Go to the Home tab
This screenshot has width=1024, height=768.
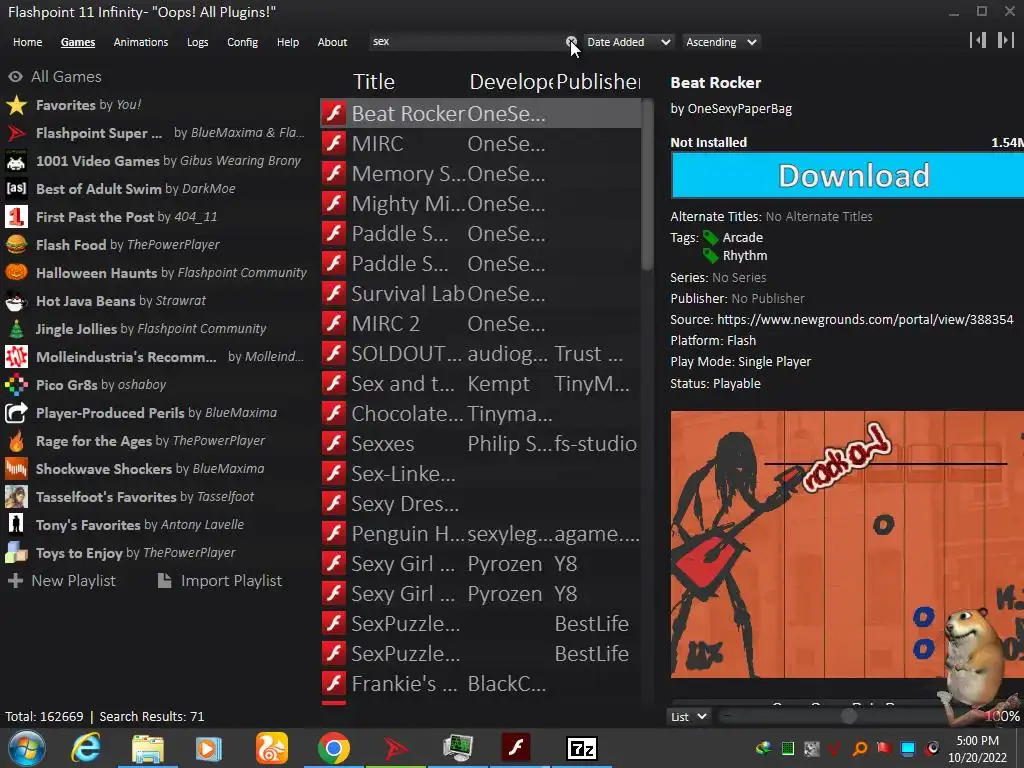pyautogui.click(x=27, y=42)
